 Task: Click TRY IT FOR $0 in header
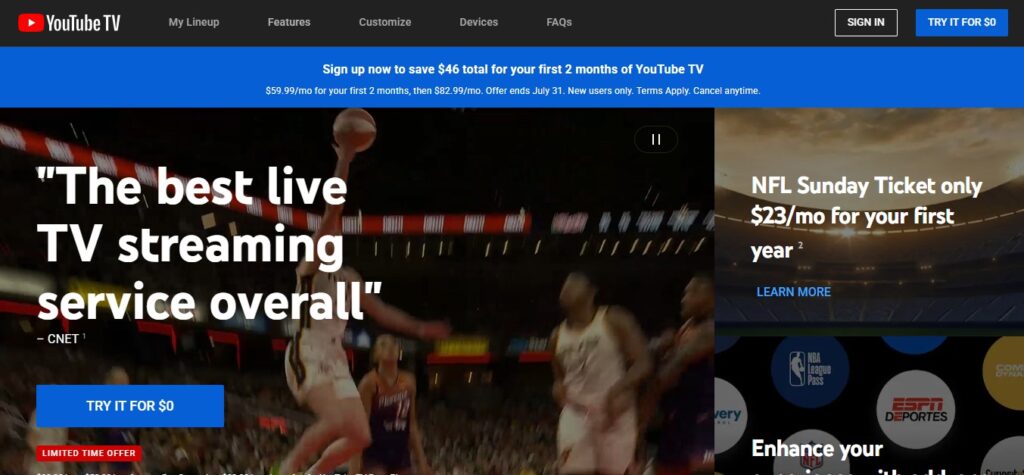(961, 23)
